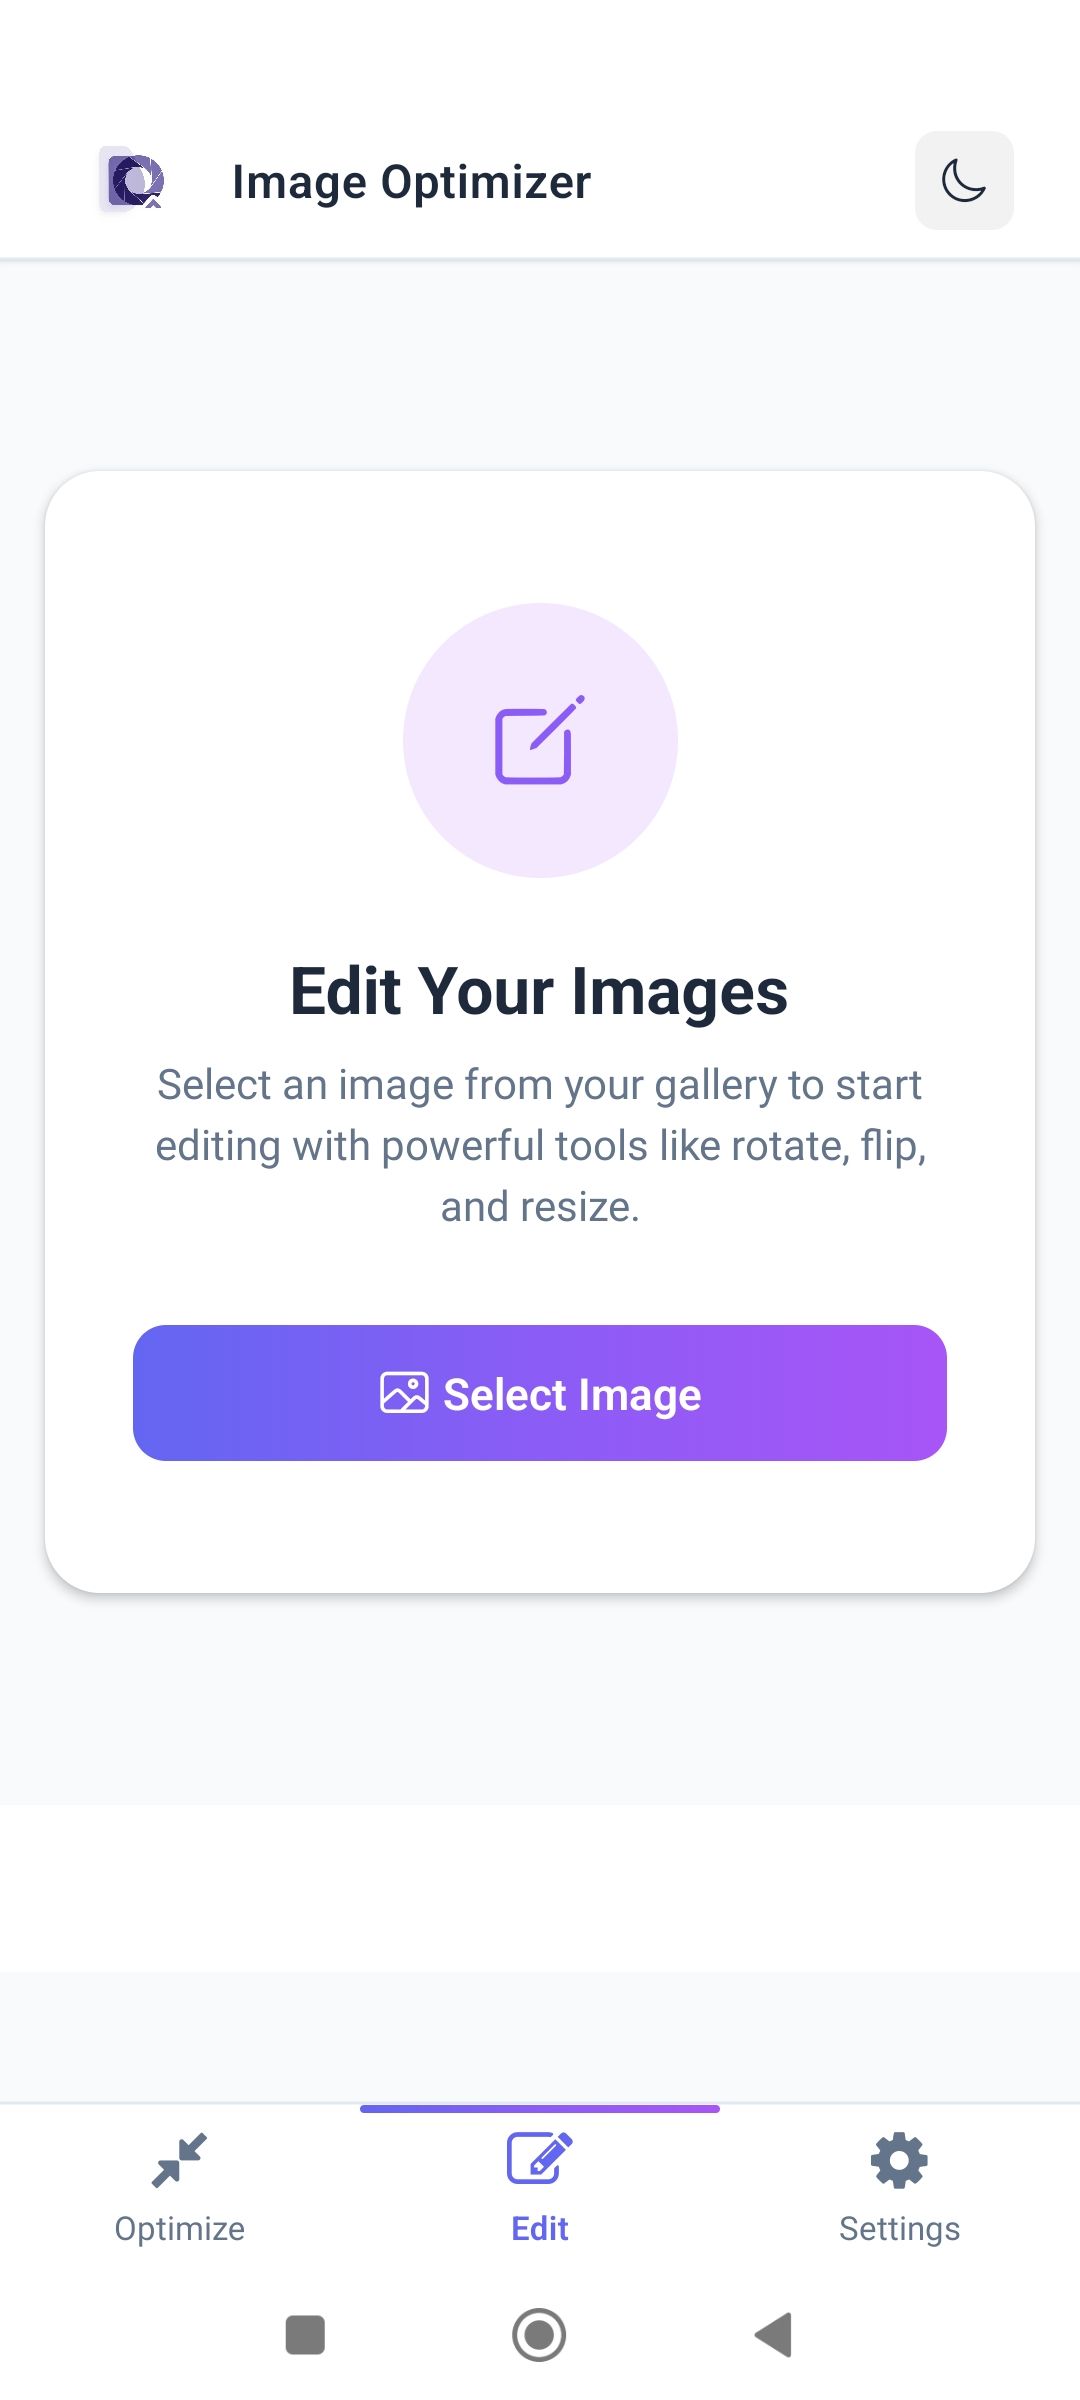Image resolution: width=1080 pixels, height=2400 pixels.
Task: Click the purple active tab indicator bar
Action: 540,2109
